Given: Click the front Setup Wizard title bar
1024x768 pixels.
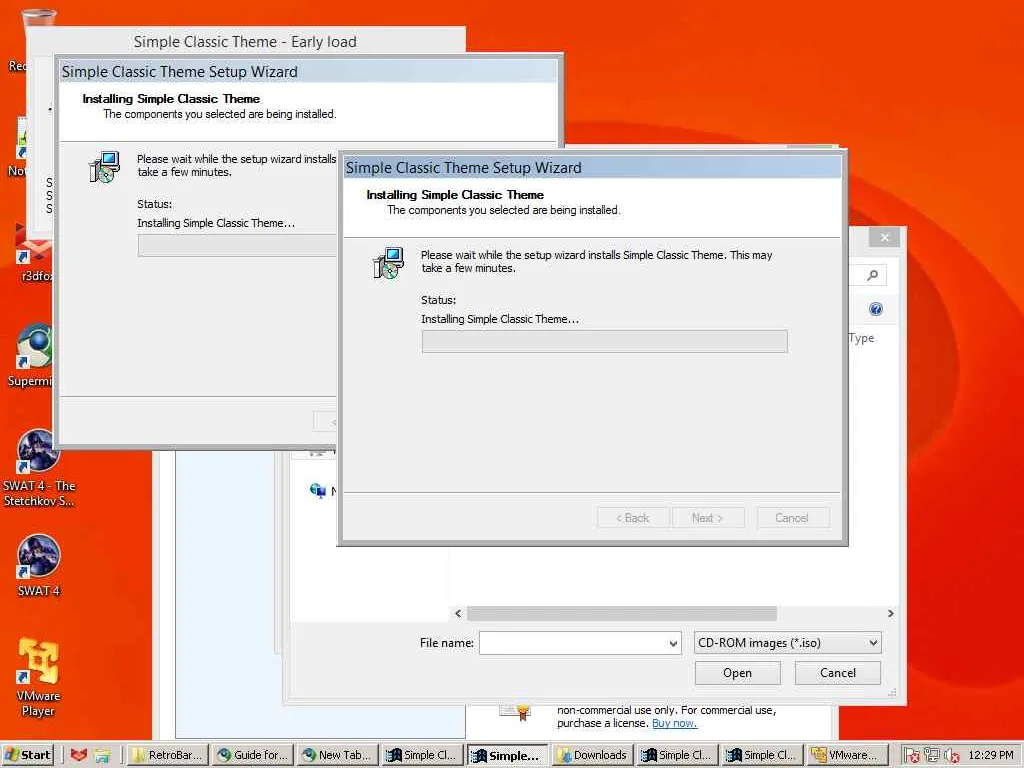Looking at the screenshot, I should coord(592,168).
